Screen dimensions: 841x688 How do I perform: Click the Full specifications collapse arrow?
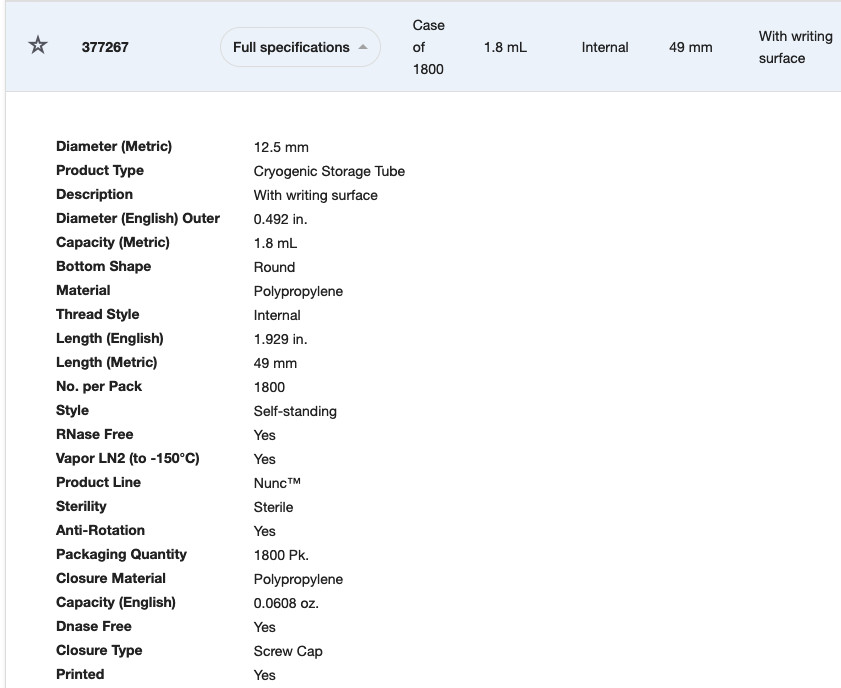(x=363, y=47)
